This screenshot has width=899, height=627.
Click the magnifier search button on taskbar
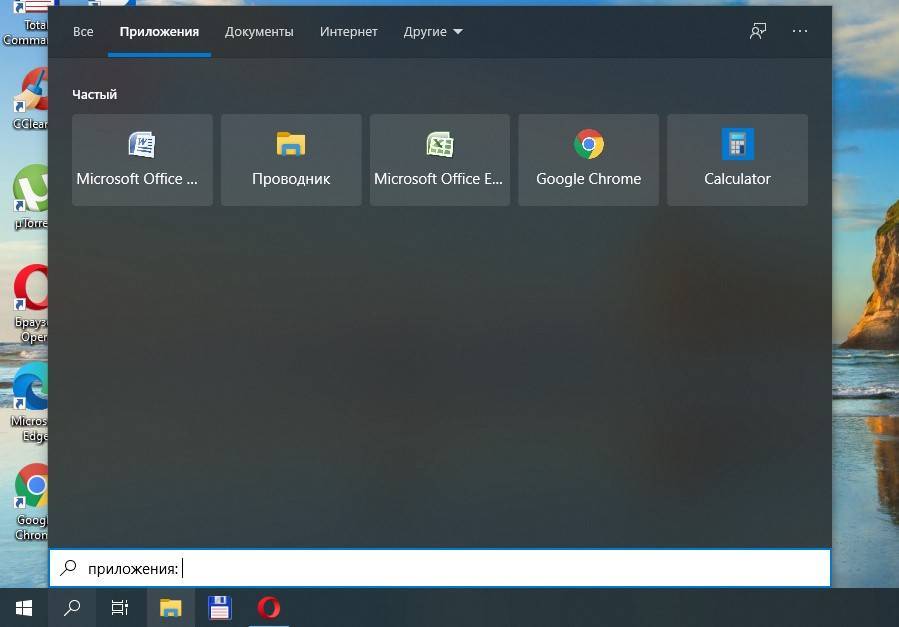pos(72,607)
